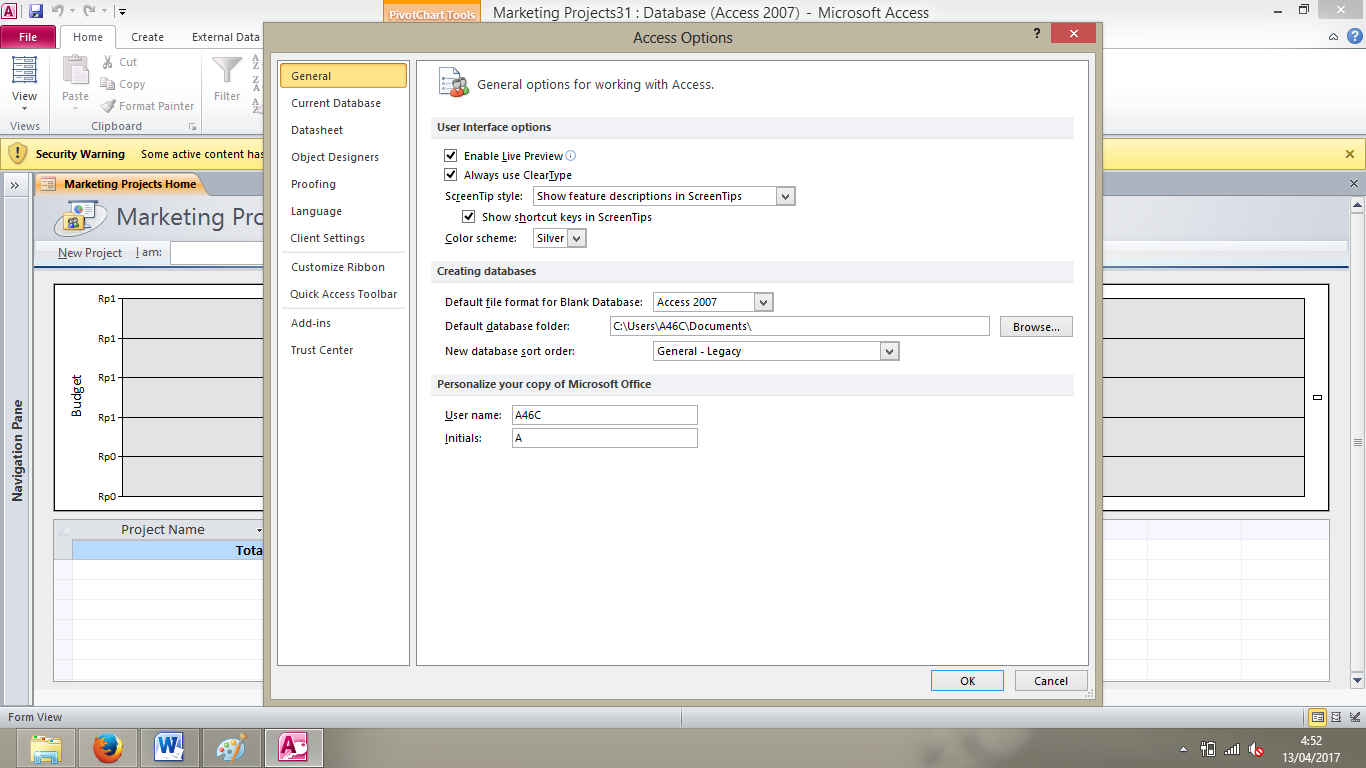Click the User name field

(x=604, y=415)
